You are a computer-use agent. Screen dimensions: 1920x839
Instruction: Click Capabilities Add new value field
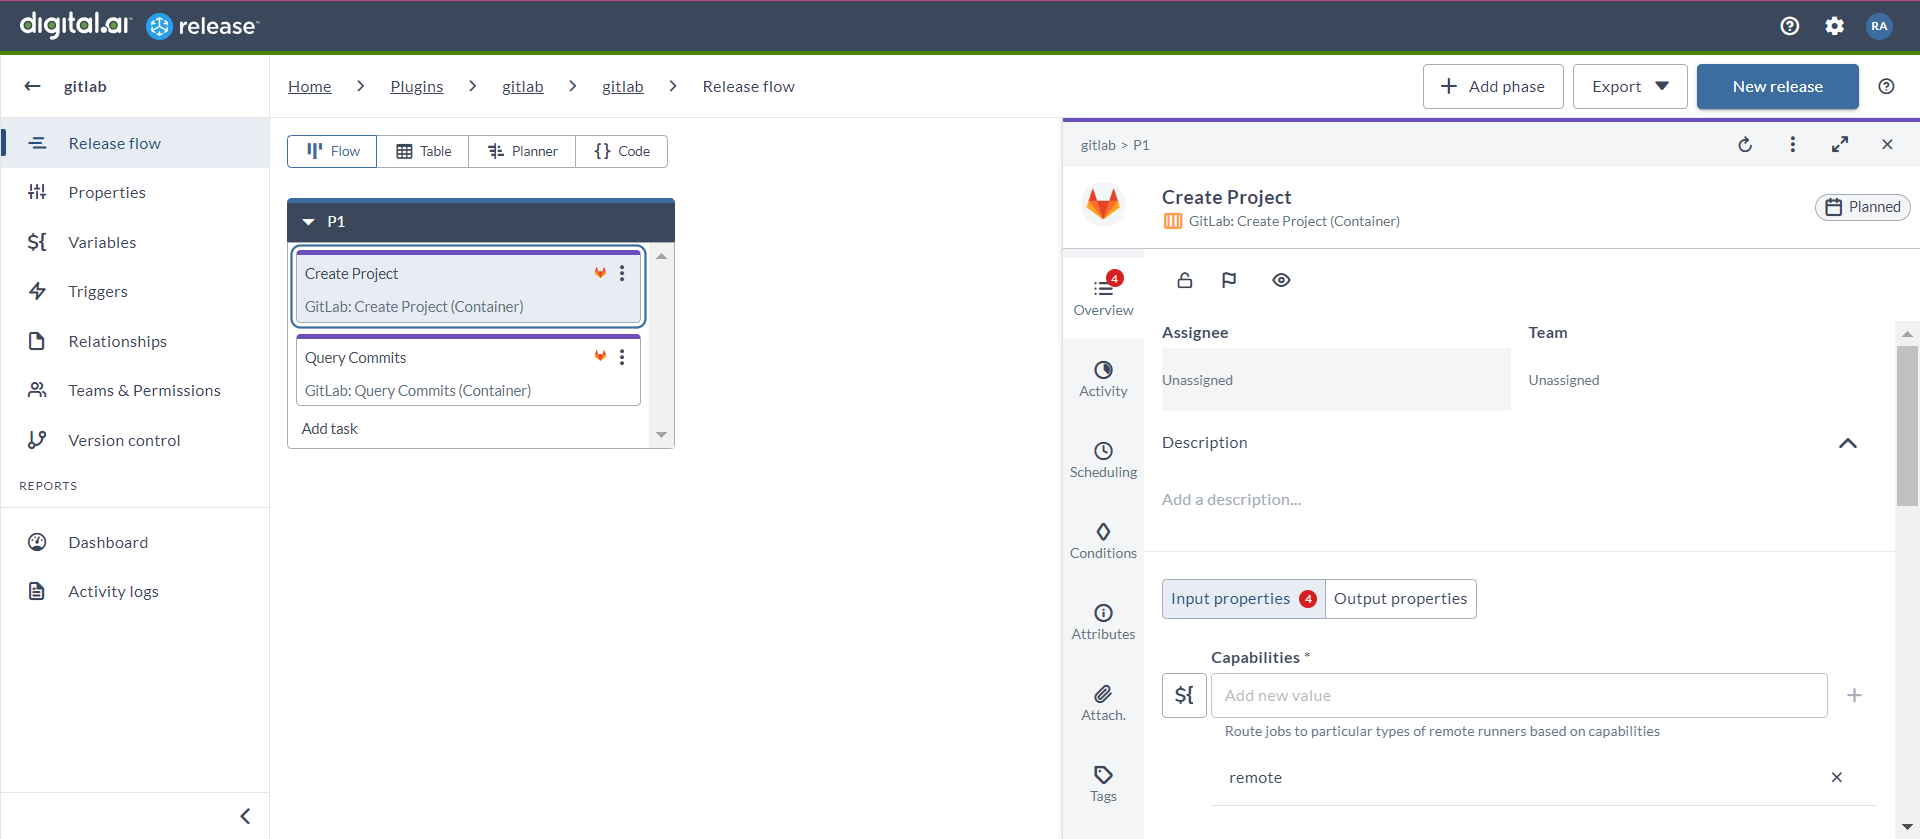pyautogui.click(x=1519, y=695)
